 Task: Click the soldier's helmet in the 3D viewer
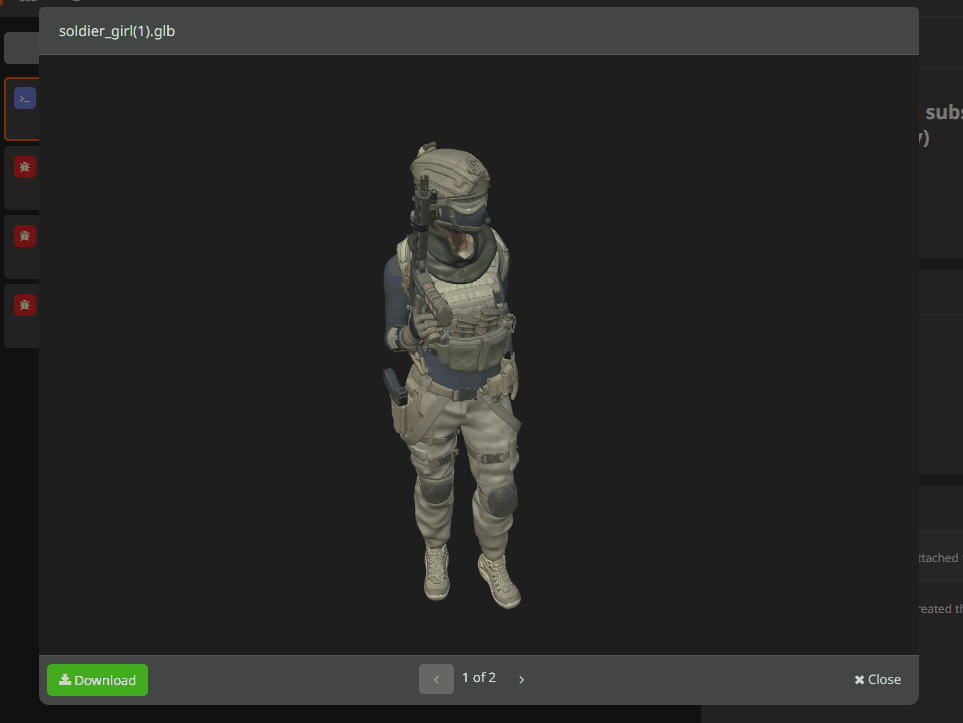pyautogui.click(x=448, y=170)
